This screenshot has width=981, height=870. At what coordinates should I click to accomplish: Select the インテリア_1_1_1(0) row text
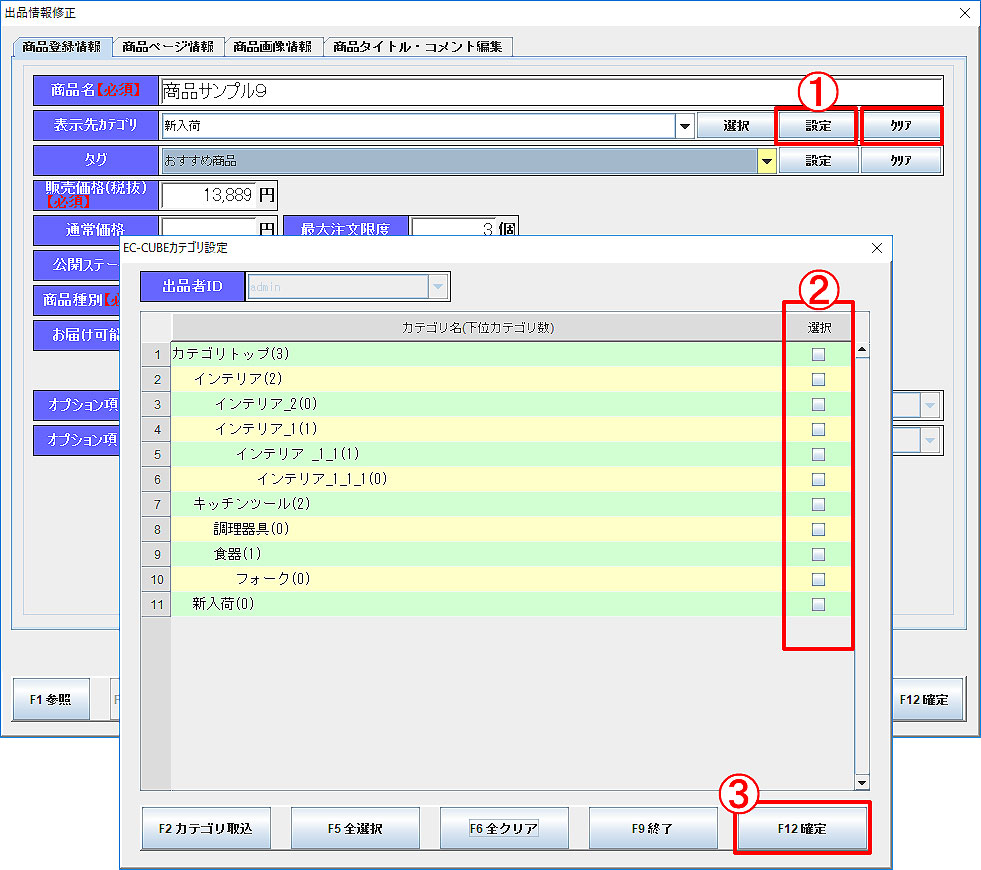[322, 479]
